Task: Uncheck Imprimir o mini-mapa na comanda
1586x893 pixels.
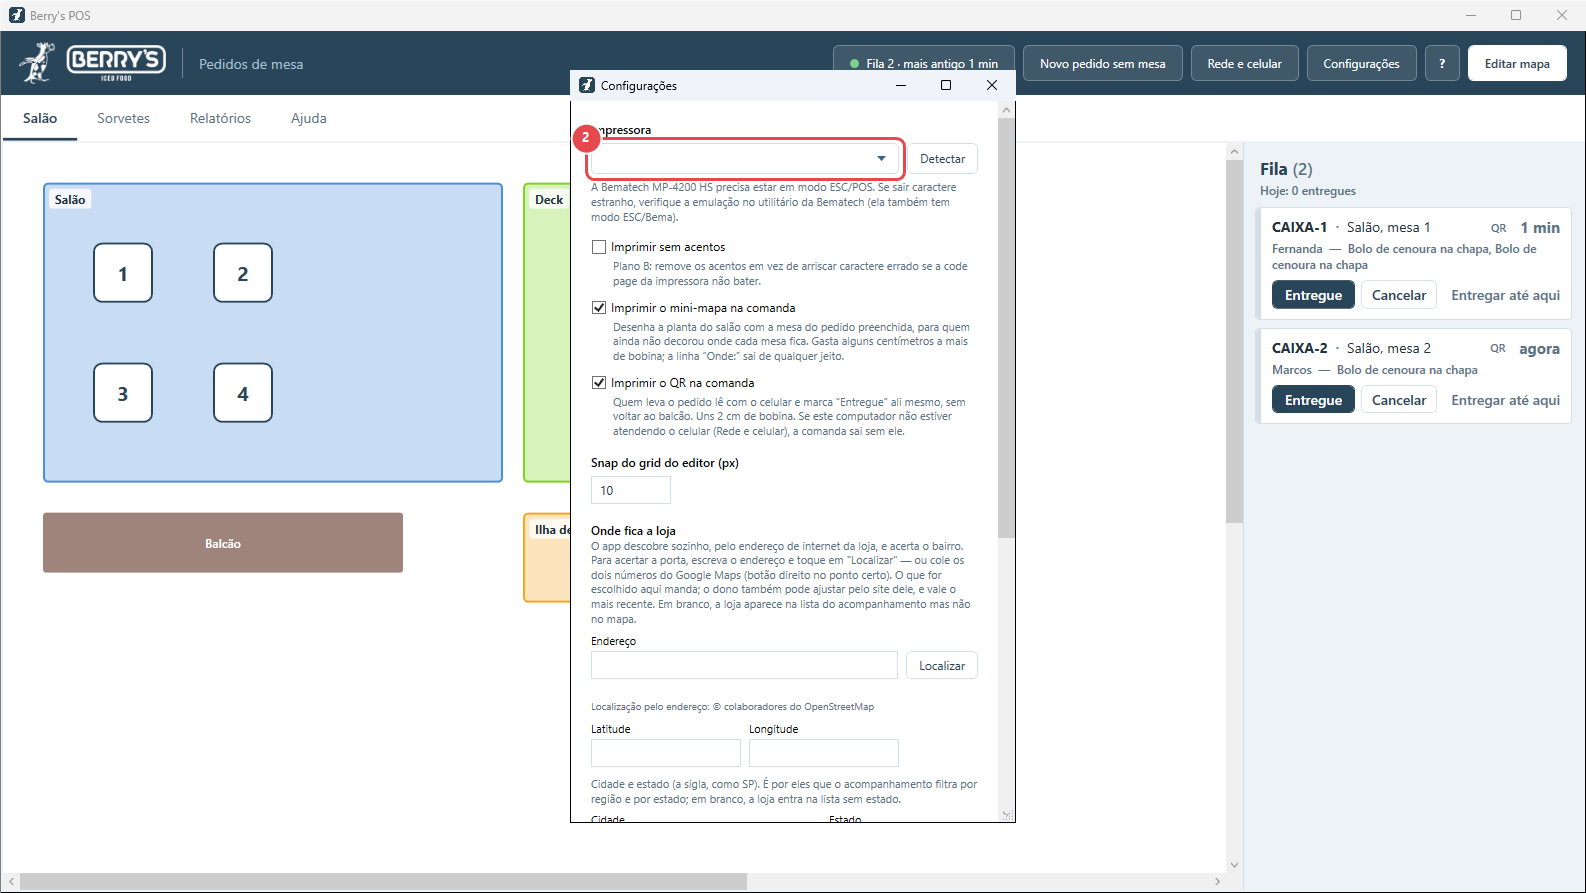Action: click(599, 308)
